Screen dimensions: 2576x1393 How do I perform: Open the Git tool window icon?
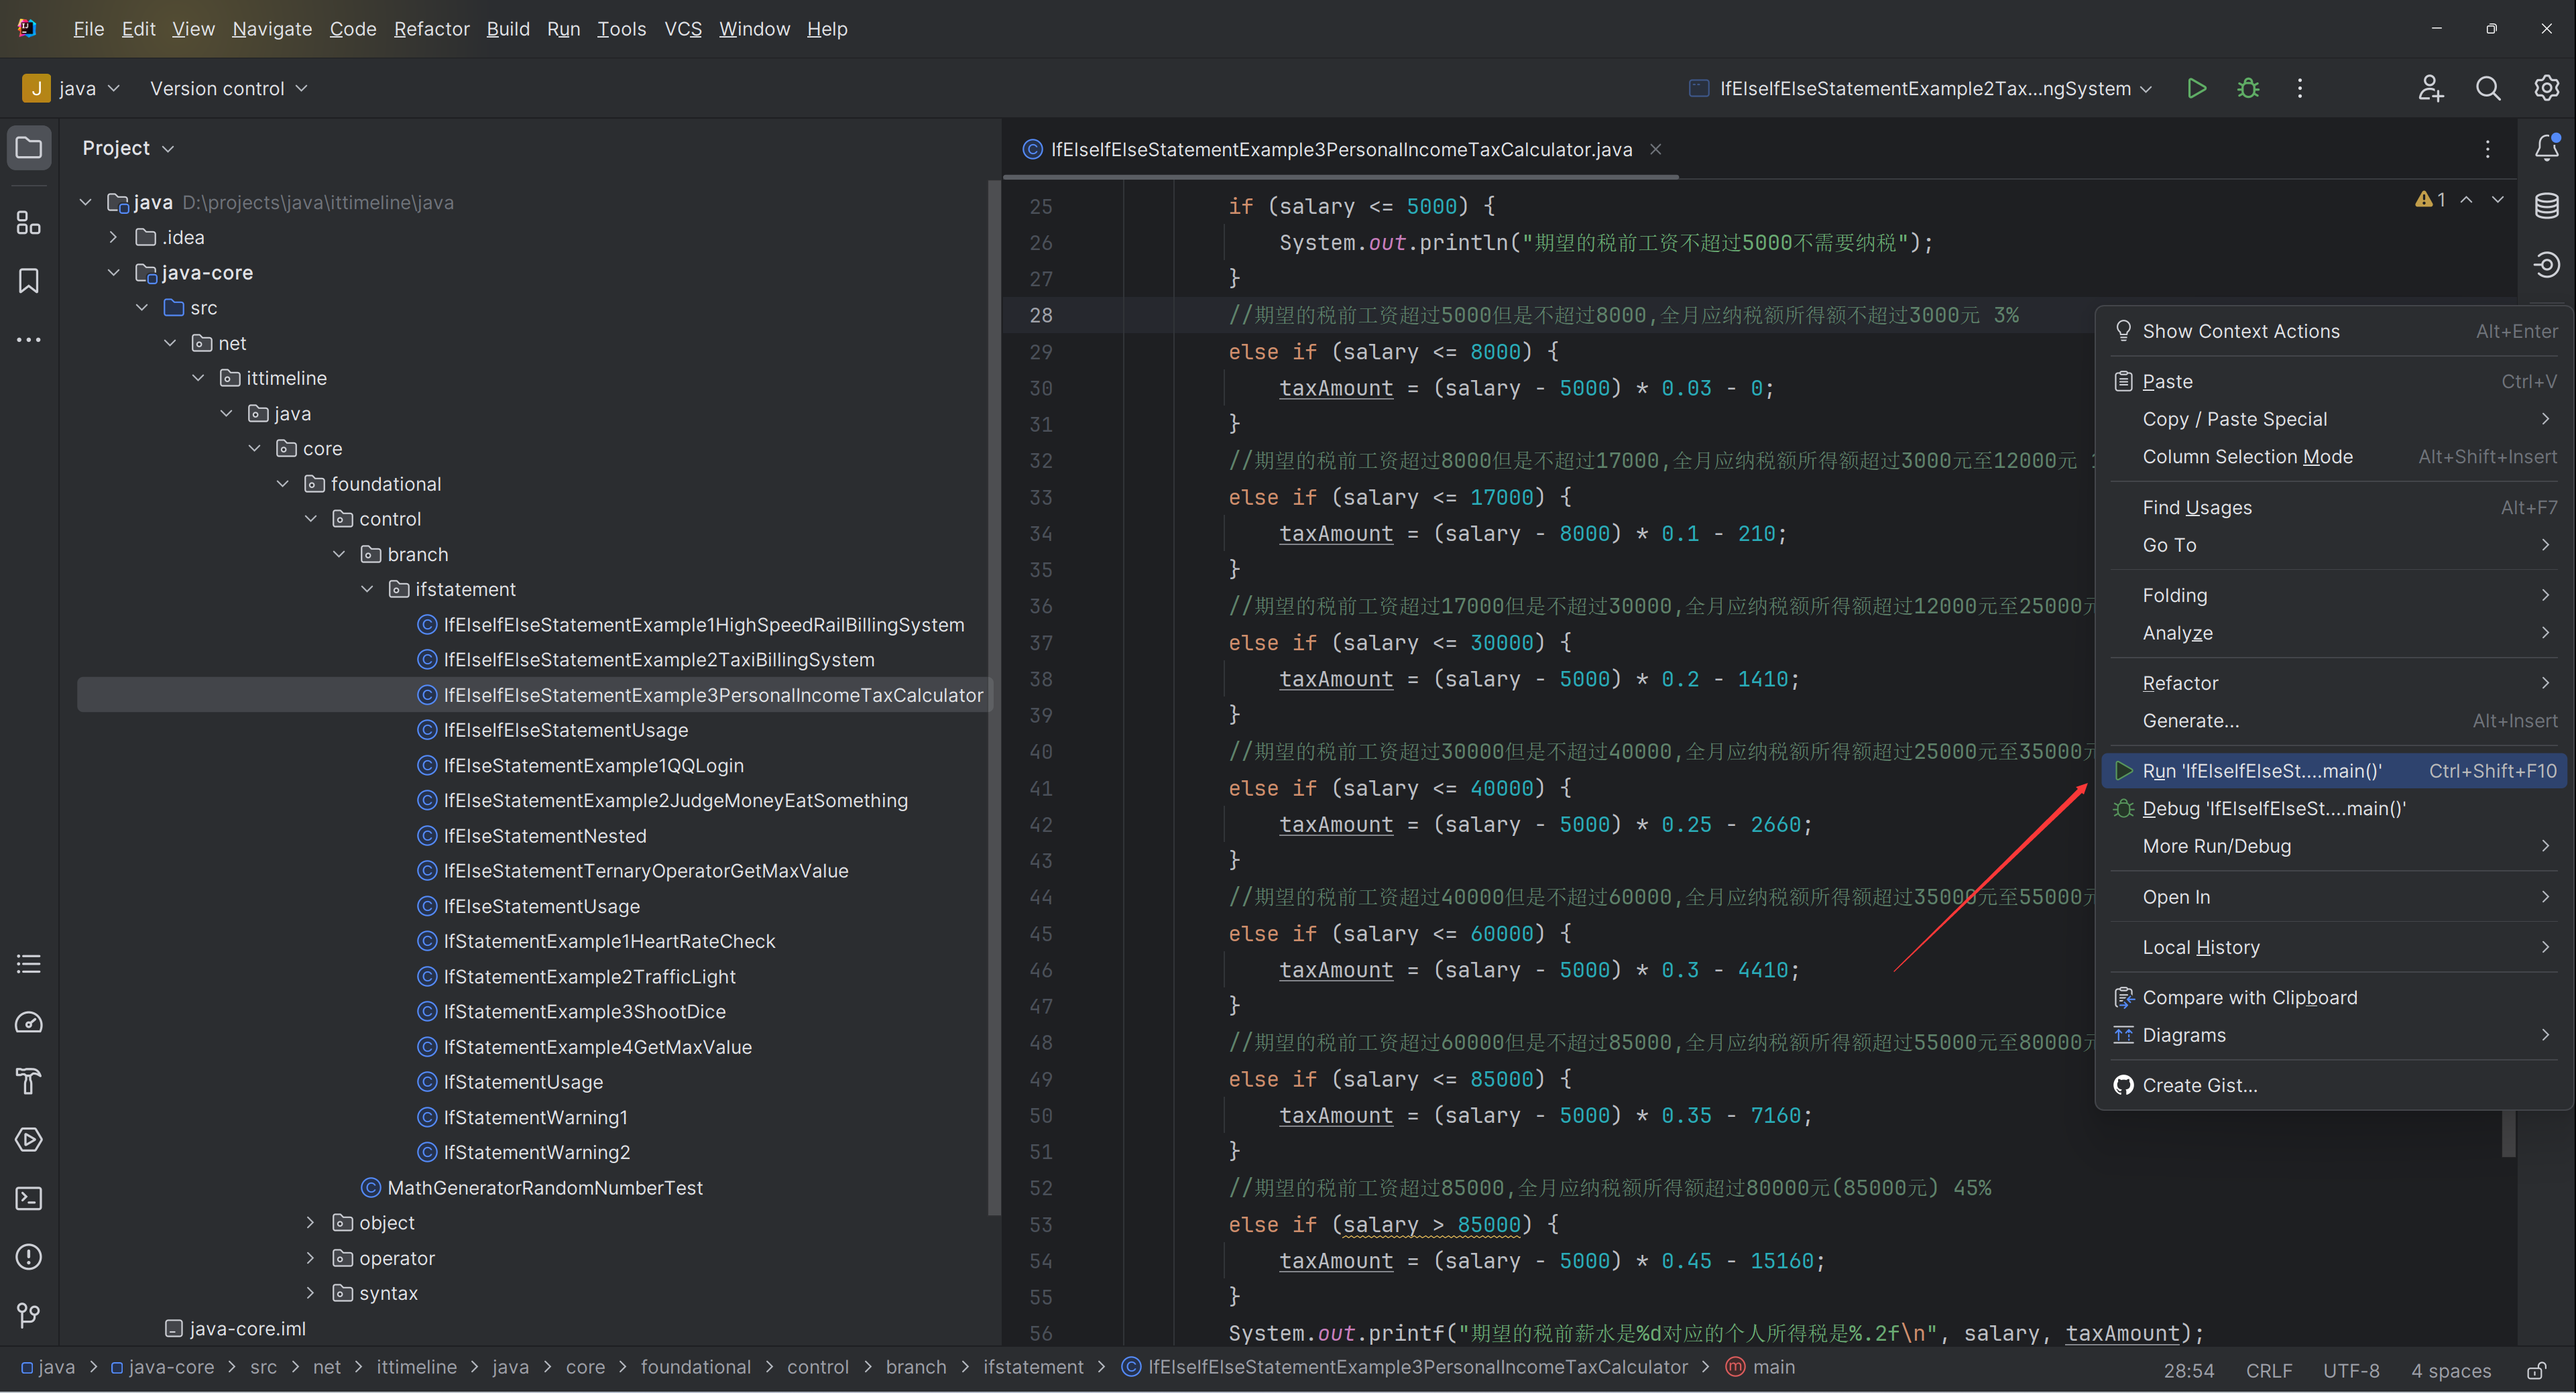[29, 1315]
